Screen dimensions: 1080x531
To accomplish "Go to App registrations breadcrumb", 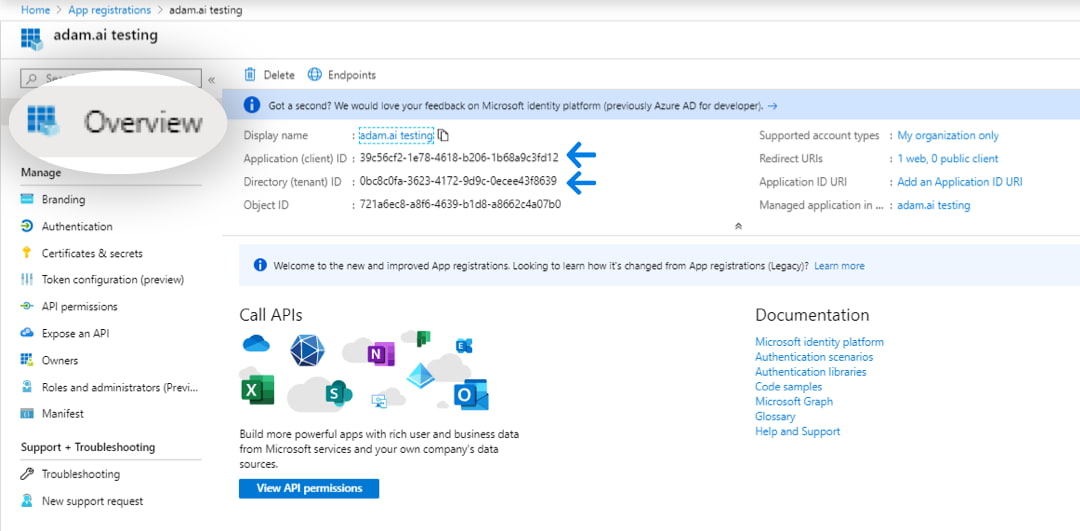I will coord(110,10).
